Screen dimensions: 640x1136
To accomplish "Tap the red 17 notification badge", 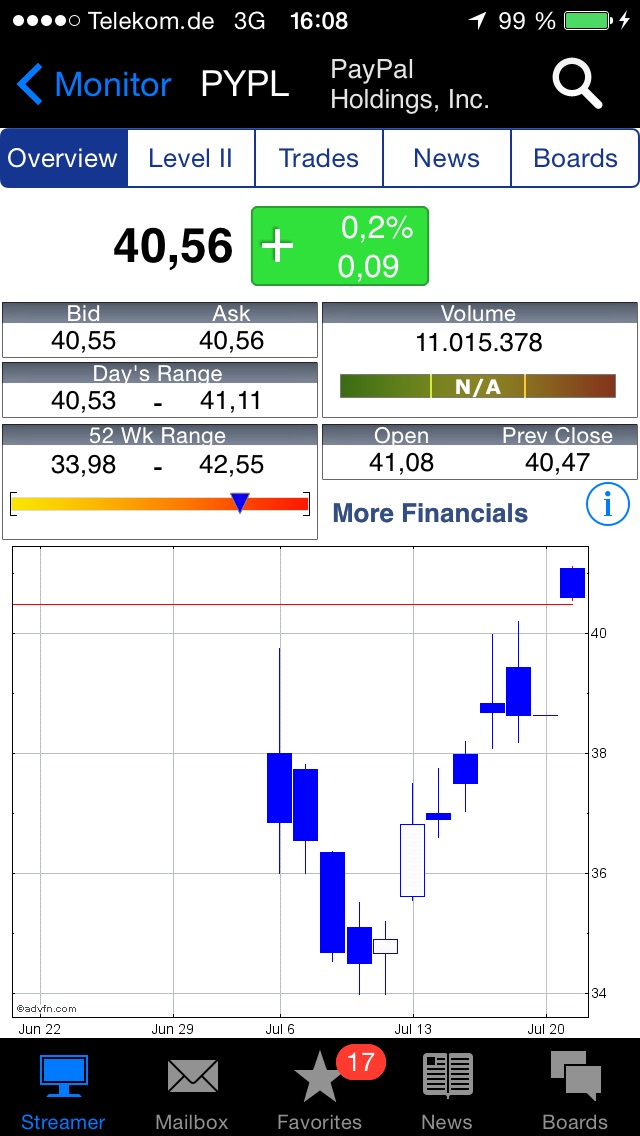I will (360, 1061).
